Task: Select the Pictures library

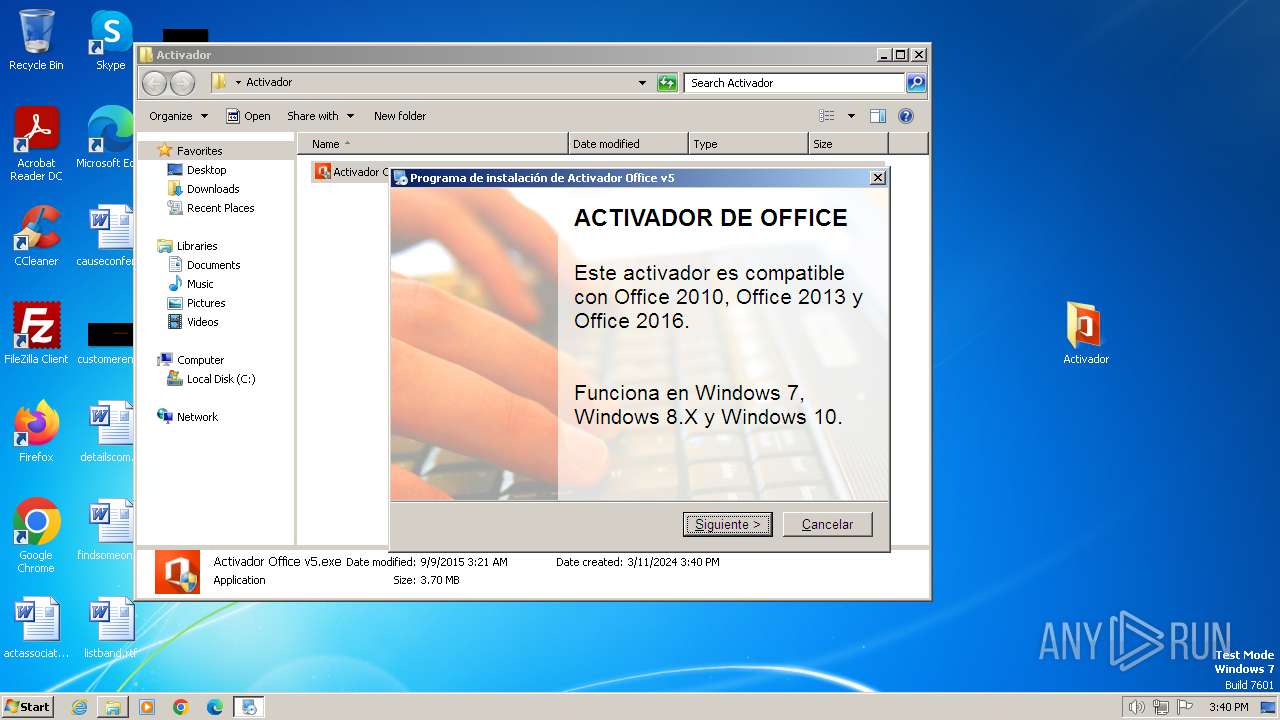Action: coord(205,303)
